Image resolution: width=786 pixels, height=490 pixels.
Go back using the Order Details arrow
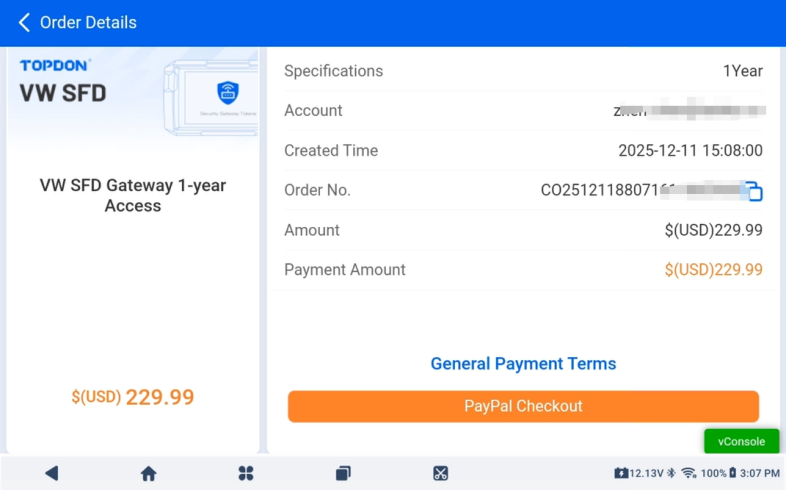[24, 22]
